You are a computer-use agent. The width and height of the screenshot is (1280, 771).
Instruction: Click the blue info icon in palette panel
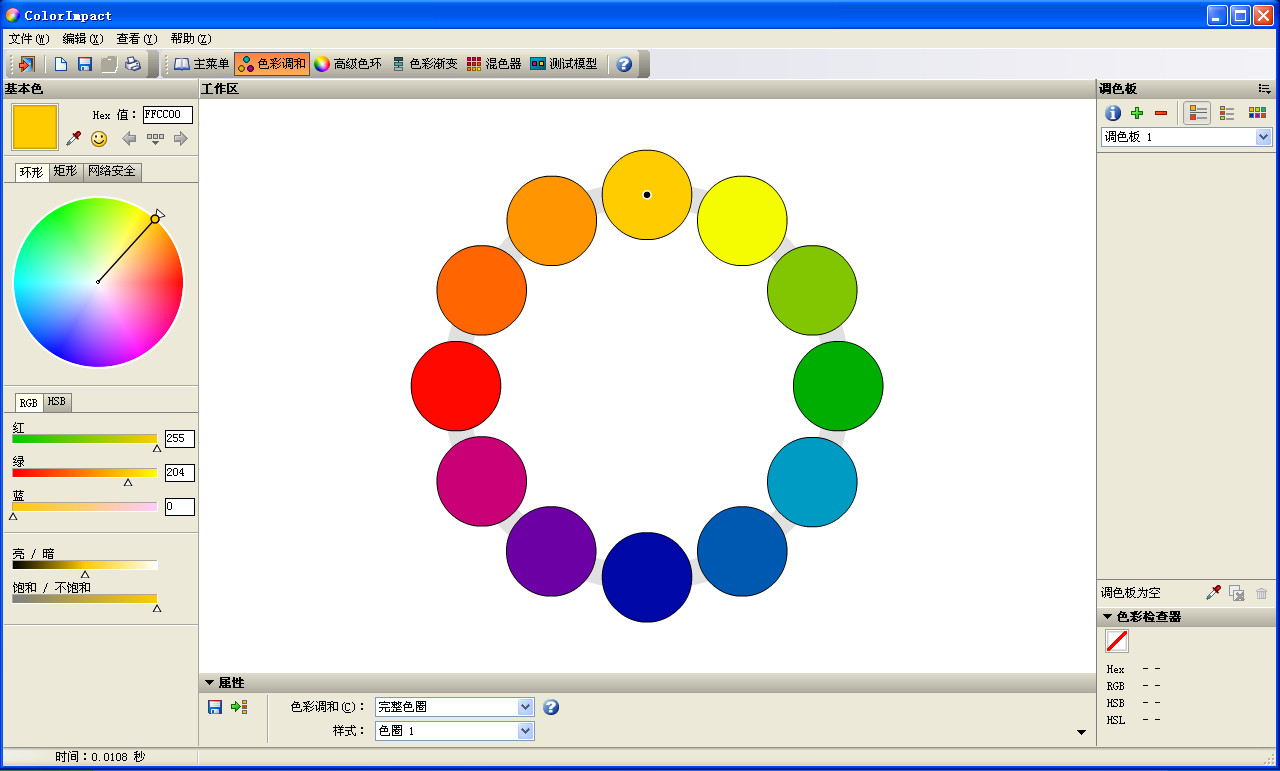tap(1112, 113)
